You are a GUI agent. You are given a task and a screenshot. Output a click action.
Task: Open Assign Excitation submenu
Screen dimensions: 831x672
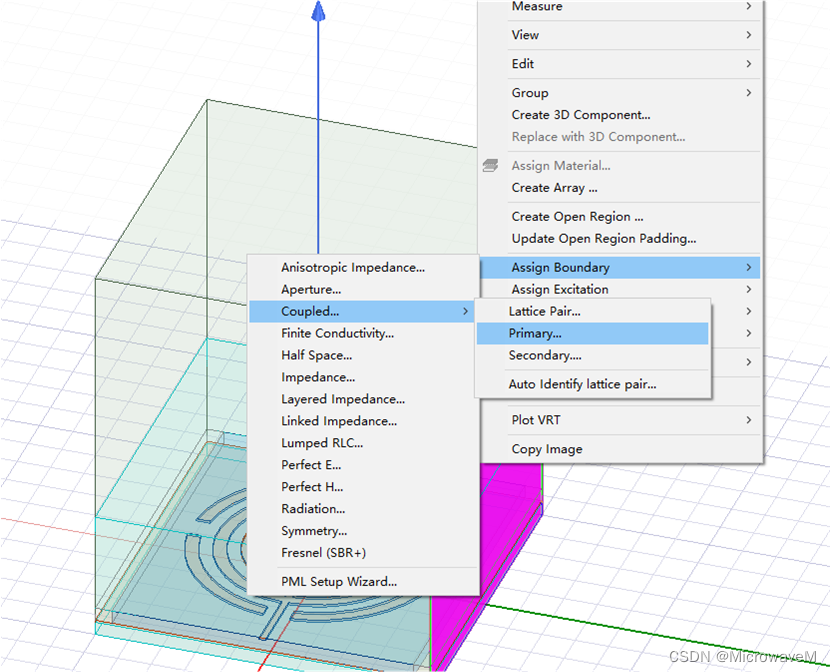click(x=620, y=289)
